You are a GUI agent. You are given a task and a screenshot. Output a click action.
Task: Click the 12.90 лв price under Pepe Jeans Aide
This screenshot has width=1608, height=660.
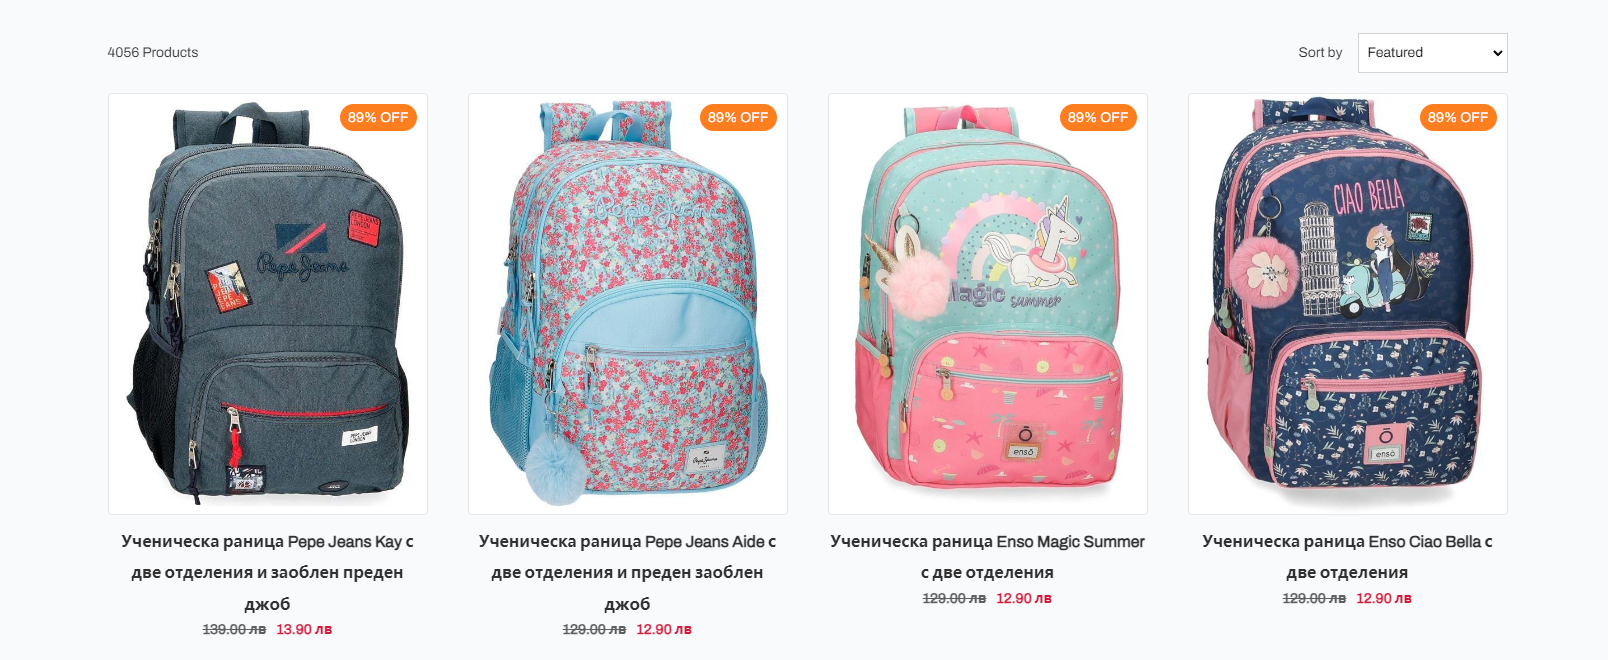pyautogui.click(x=664, y=629)
